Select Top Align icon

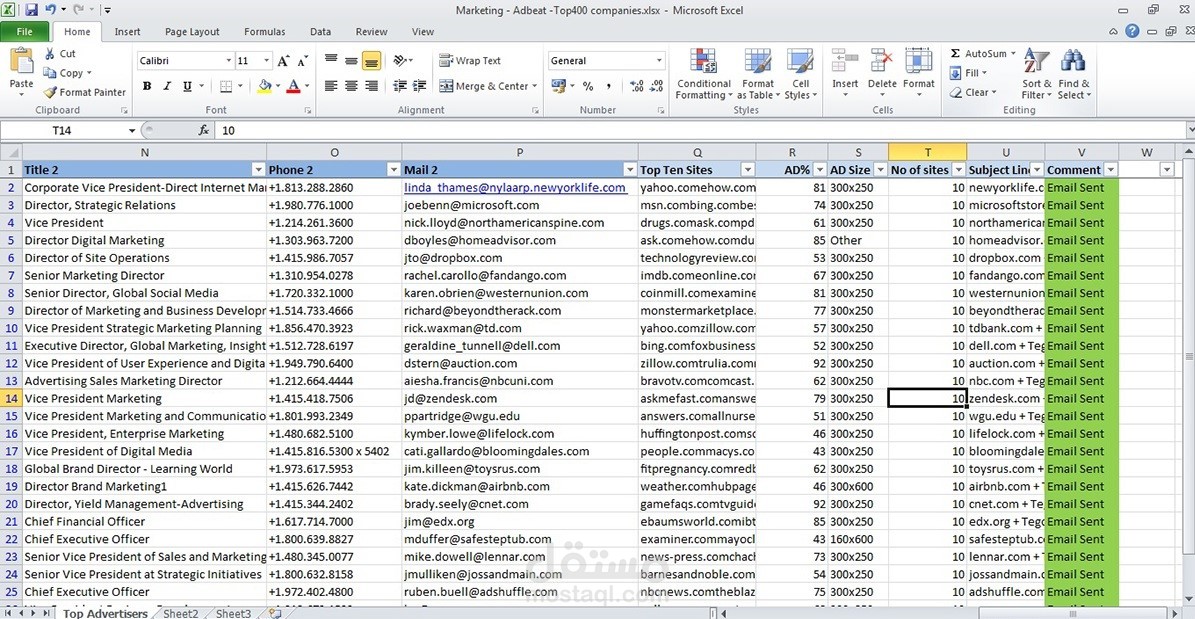point(331,60)
